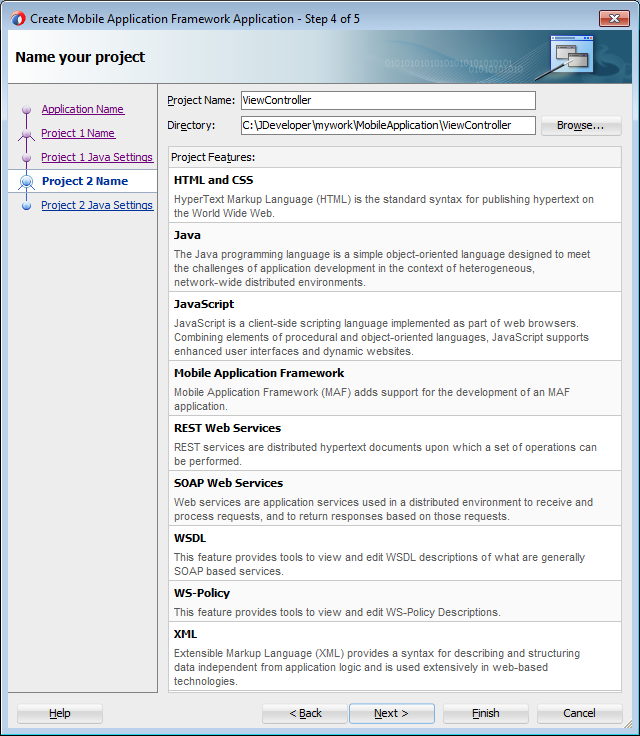Screen dimensions: 640x736
Task: Click the Project 2 Java Settings step bullet
Action: 26,206
